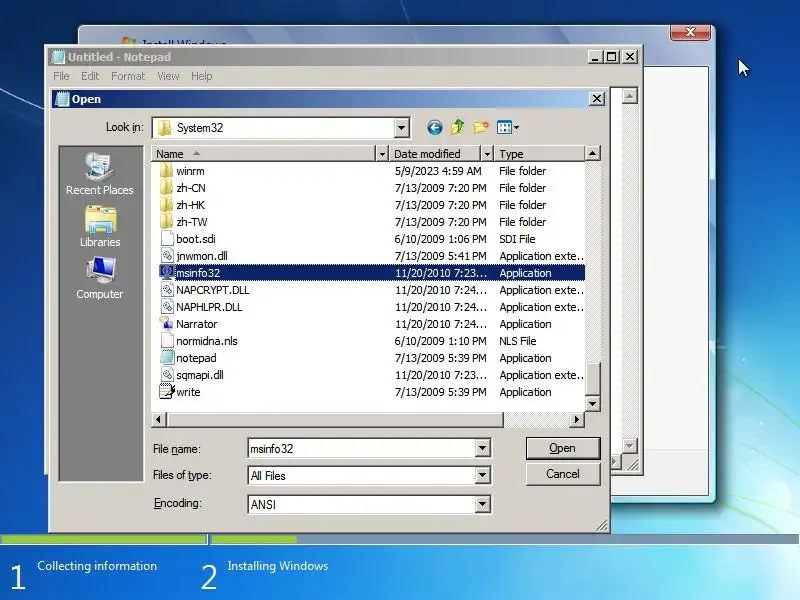The image size is (800, 600).
Task: Select the jnwmon.dll file icon
Action: tap(167, 256)
